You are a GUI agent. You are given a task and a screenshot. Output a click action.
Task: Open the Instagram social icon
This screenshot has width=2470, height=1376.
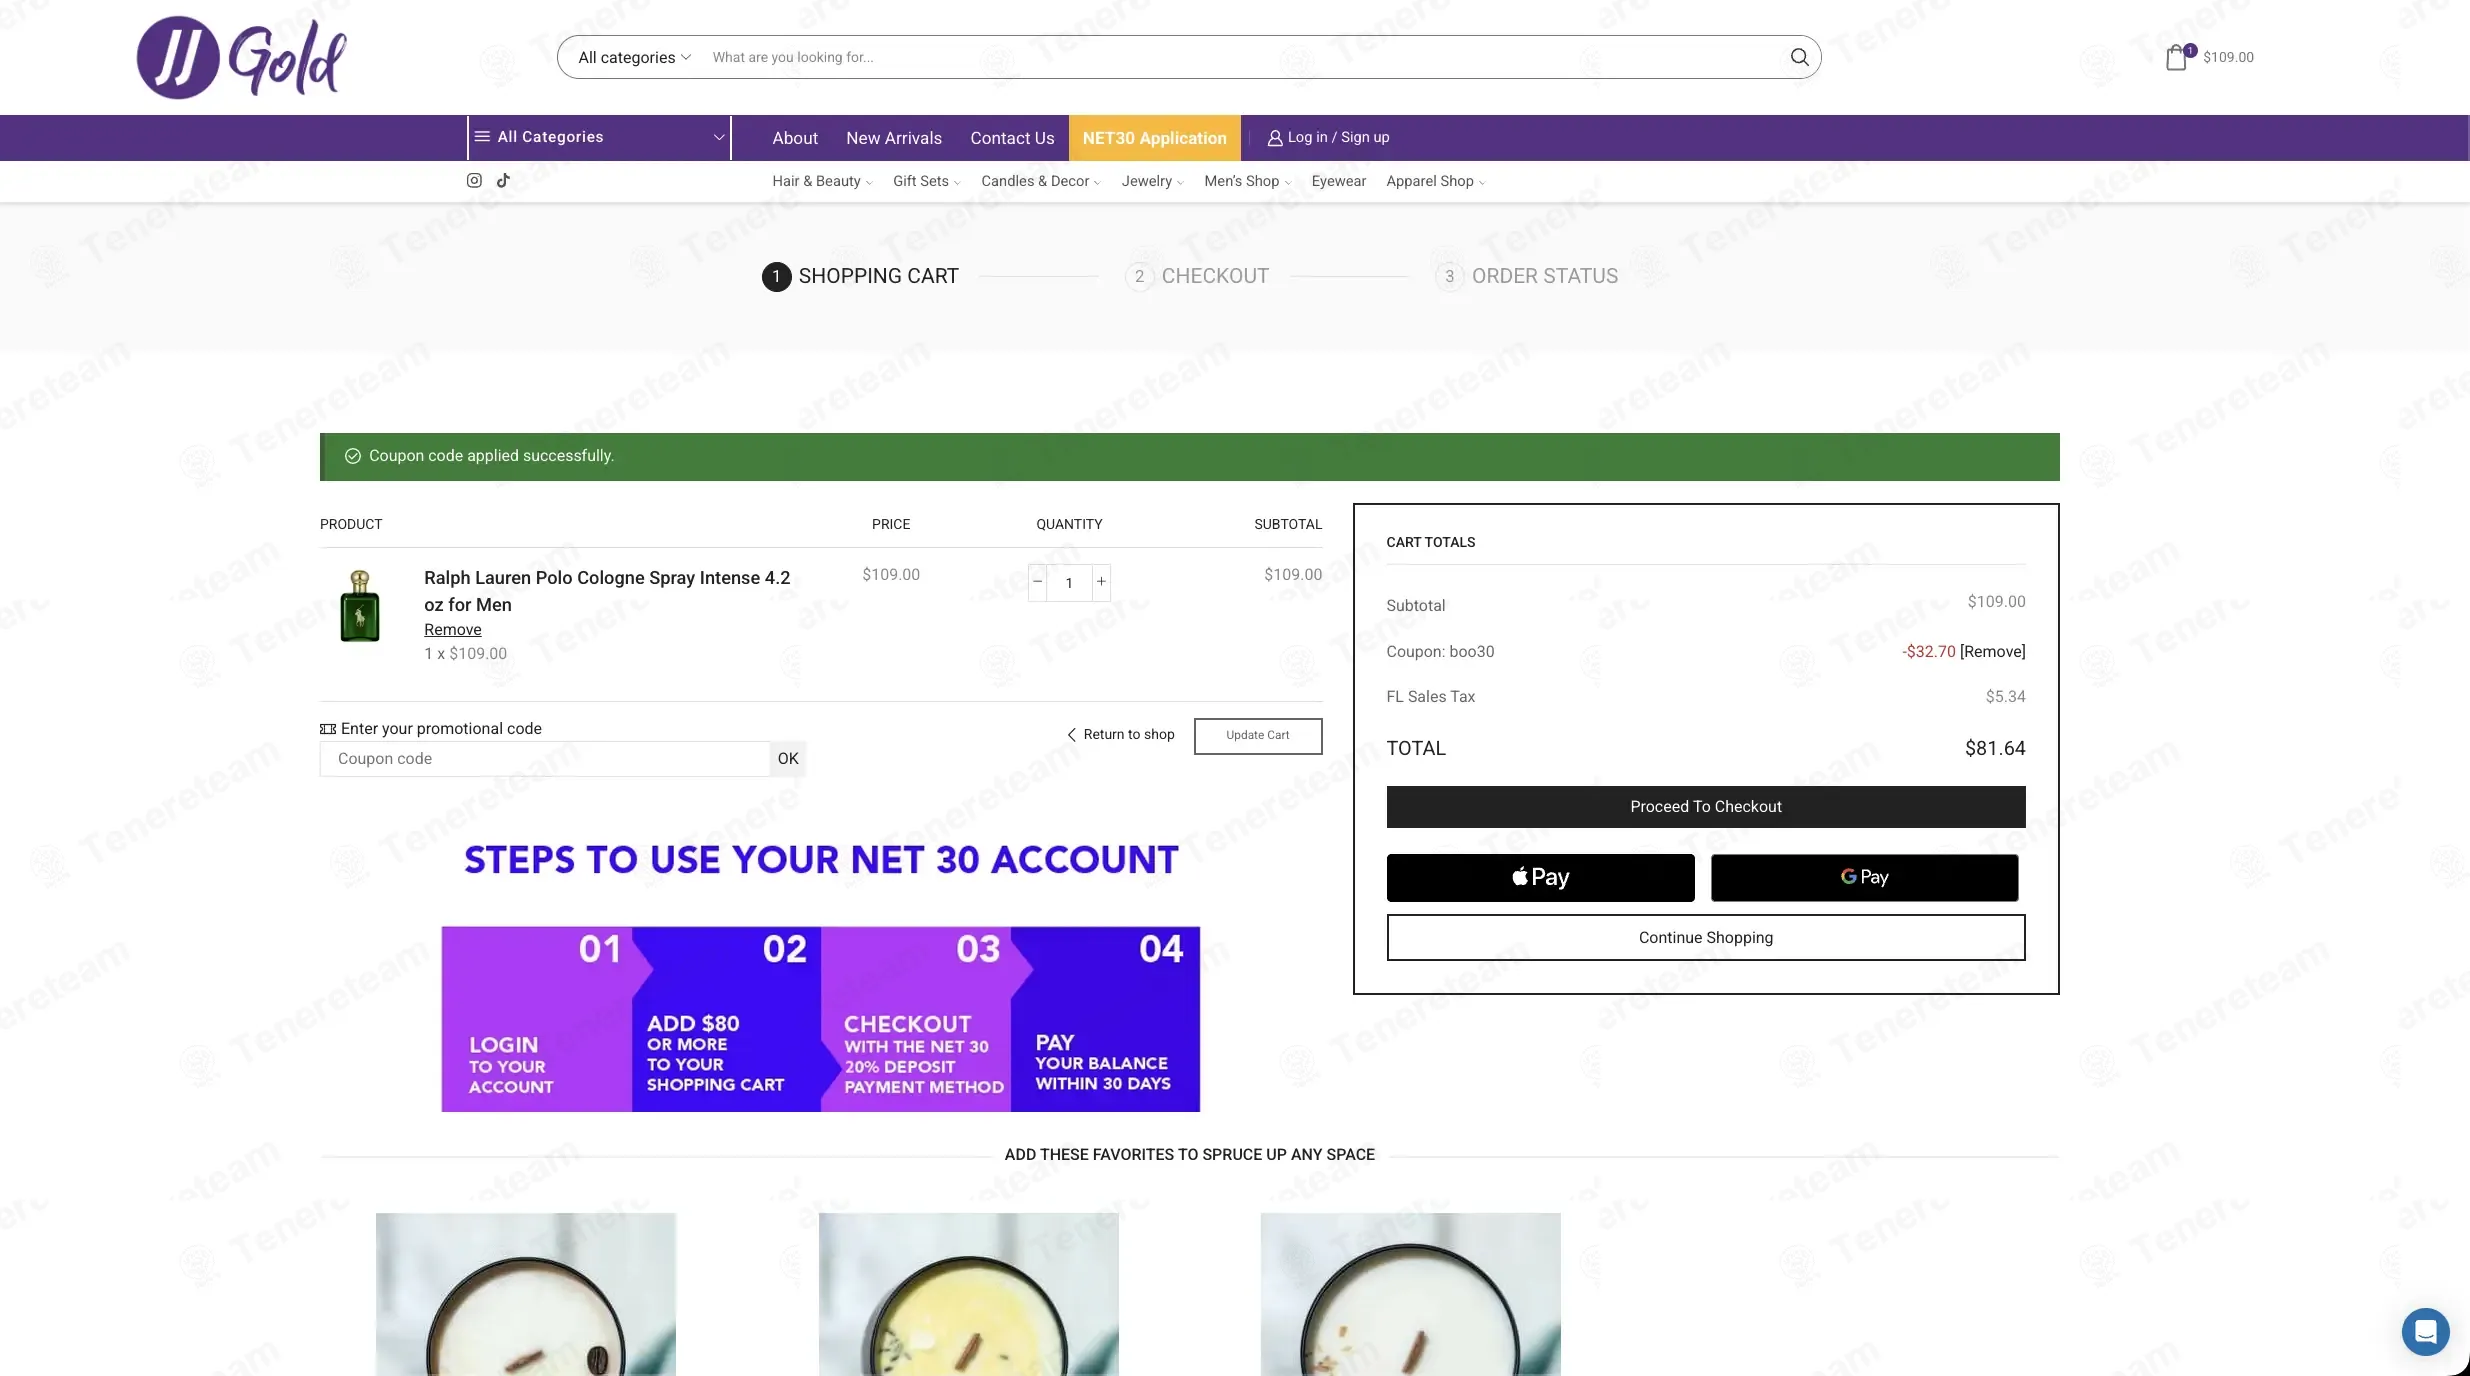click(474, 180)
